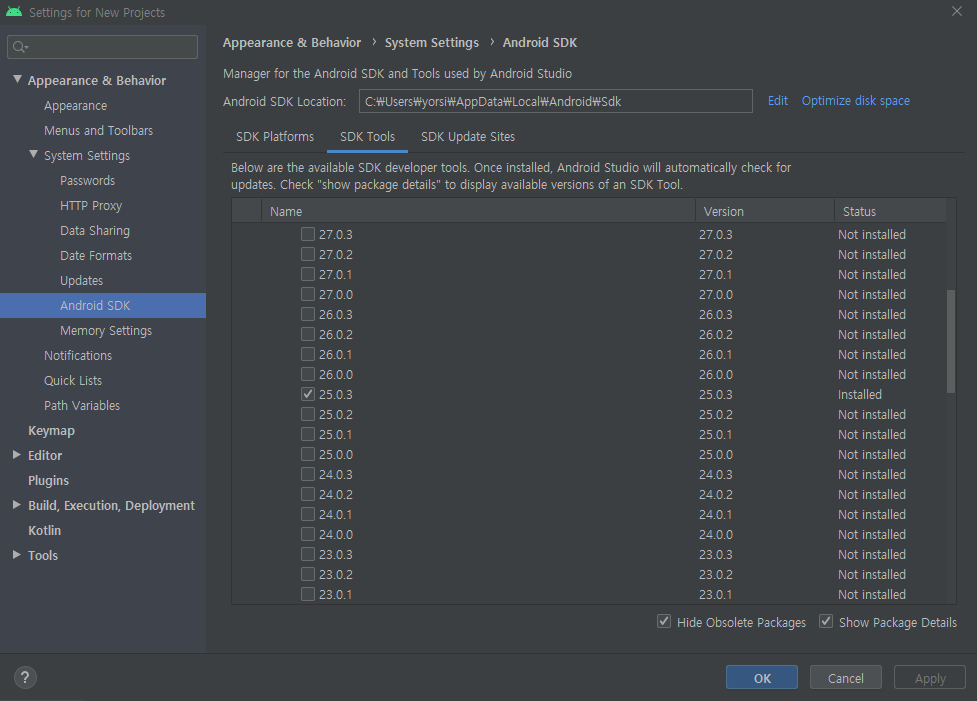Click the search magnifier icon in settings
977x701 pixels.
[21, 47]
